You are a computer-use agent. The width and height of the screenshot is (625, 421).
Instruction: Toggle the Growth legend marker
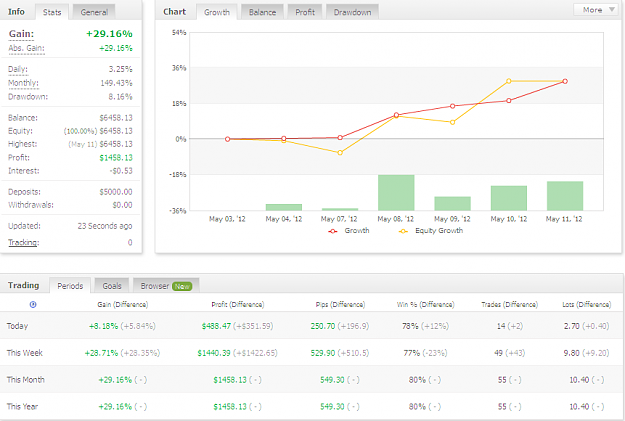click(333, 231)
